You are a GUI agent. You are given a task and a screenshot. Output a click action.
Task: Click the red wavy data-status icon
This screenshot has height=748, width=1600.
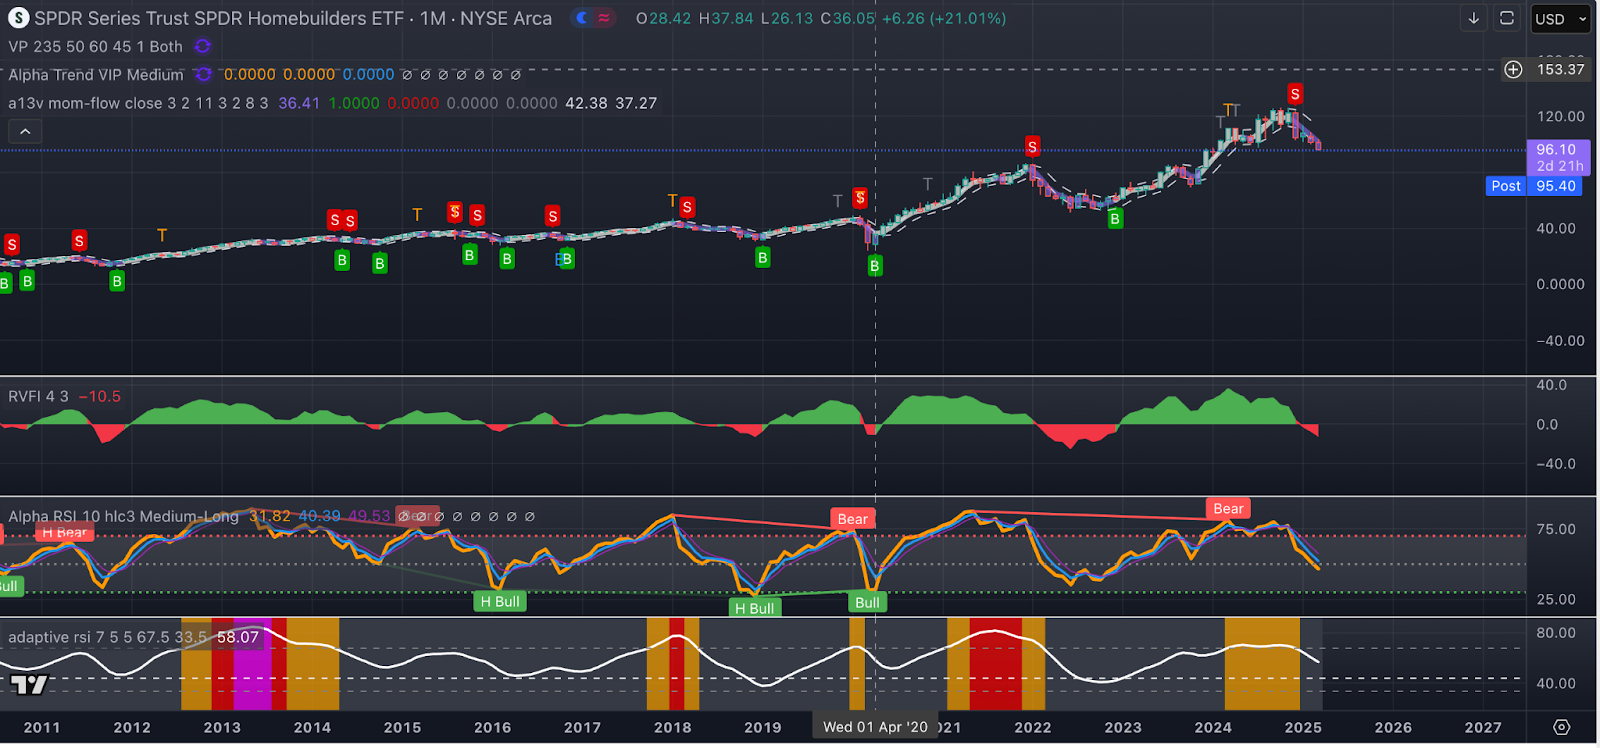click(x=605, y=18)
